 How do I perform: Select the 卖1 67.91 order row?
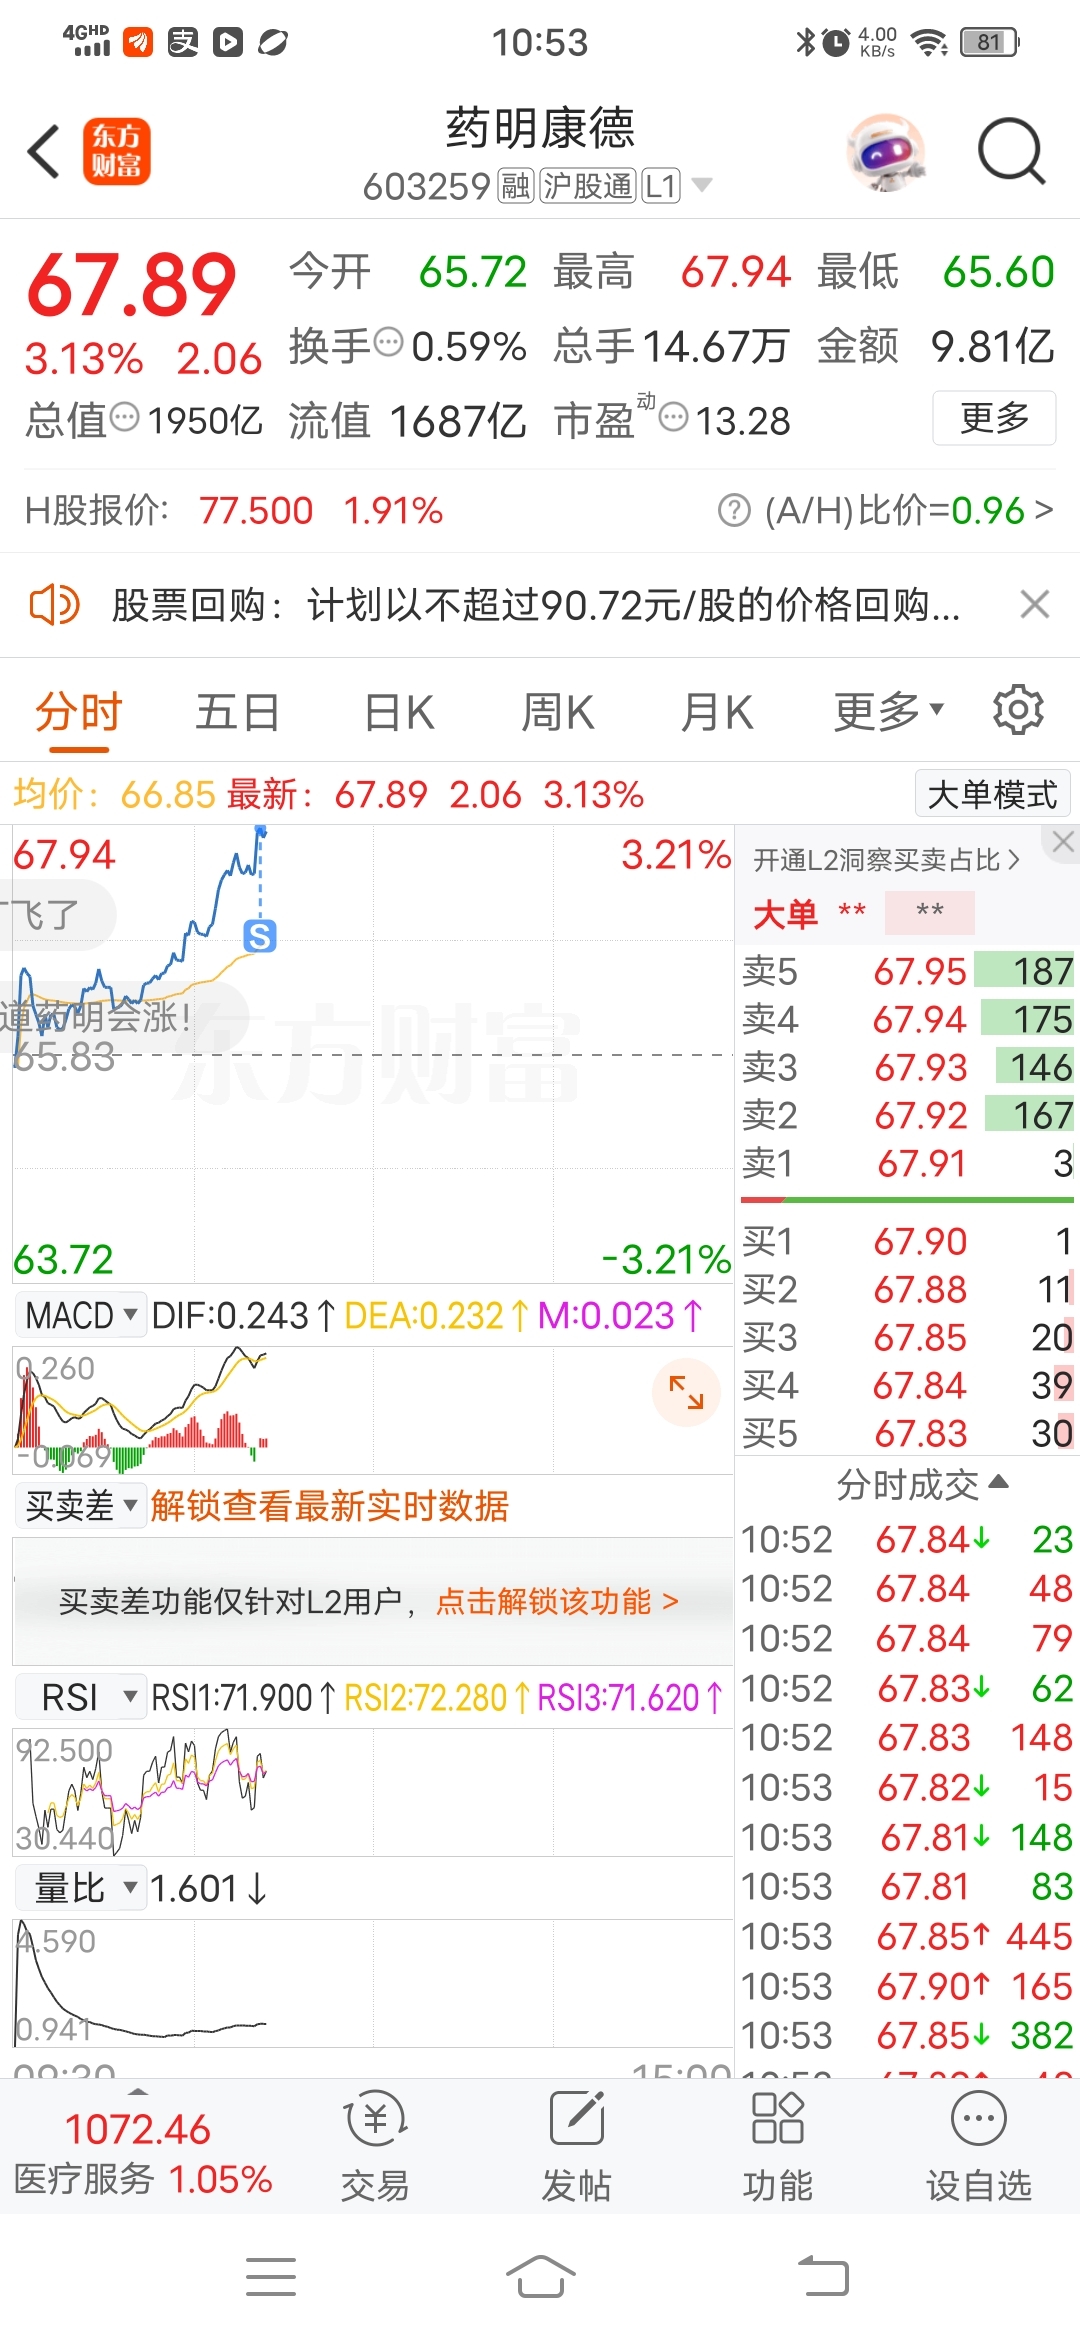pyautogui.click(x=907, y=1163)
